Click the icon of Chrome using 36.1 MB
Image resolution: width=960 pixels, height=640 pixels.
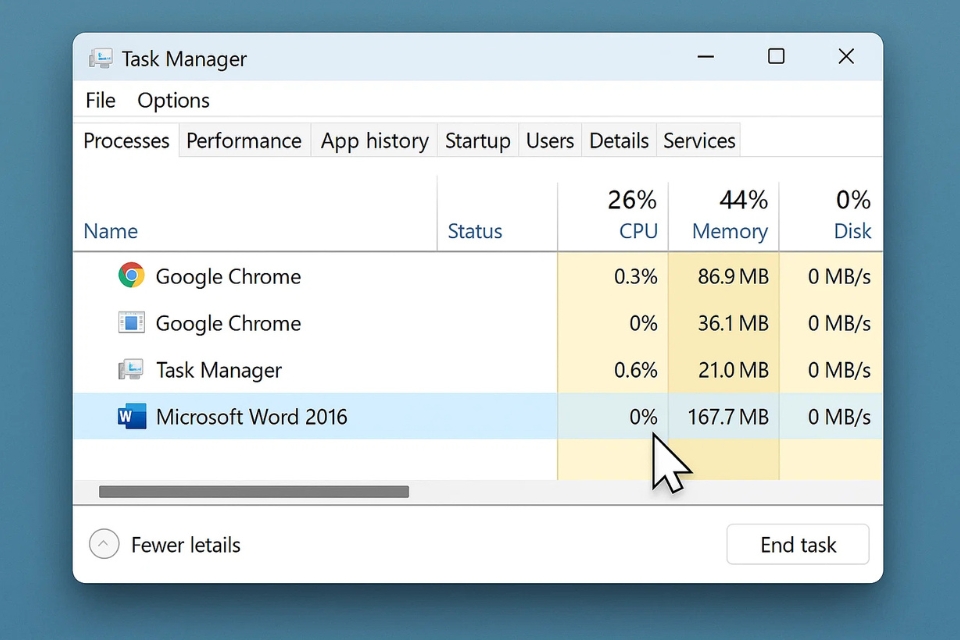131,323
